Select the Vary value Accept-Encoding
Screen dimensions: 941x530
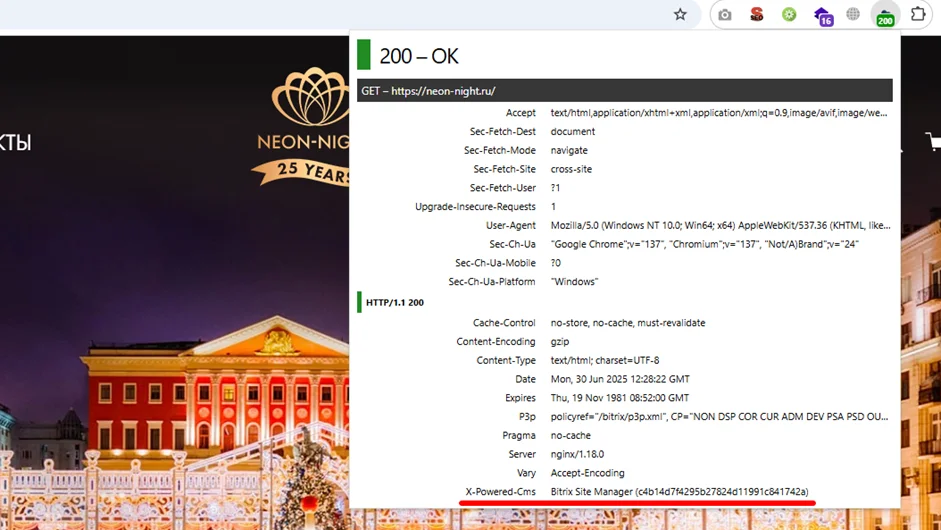click(x=588, y=473)
